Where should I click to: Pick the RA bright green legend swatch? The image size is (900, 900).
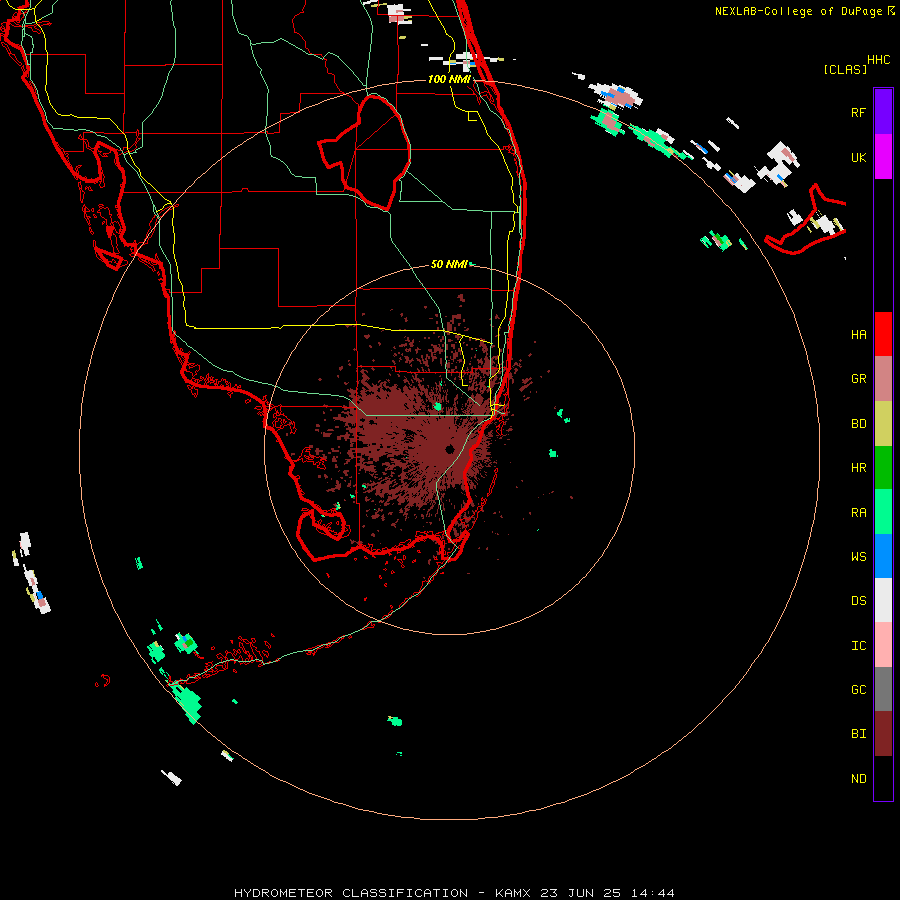[x=883, y=512]
